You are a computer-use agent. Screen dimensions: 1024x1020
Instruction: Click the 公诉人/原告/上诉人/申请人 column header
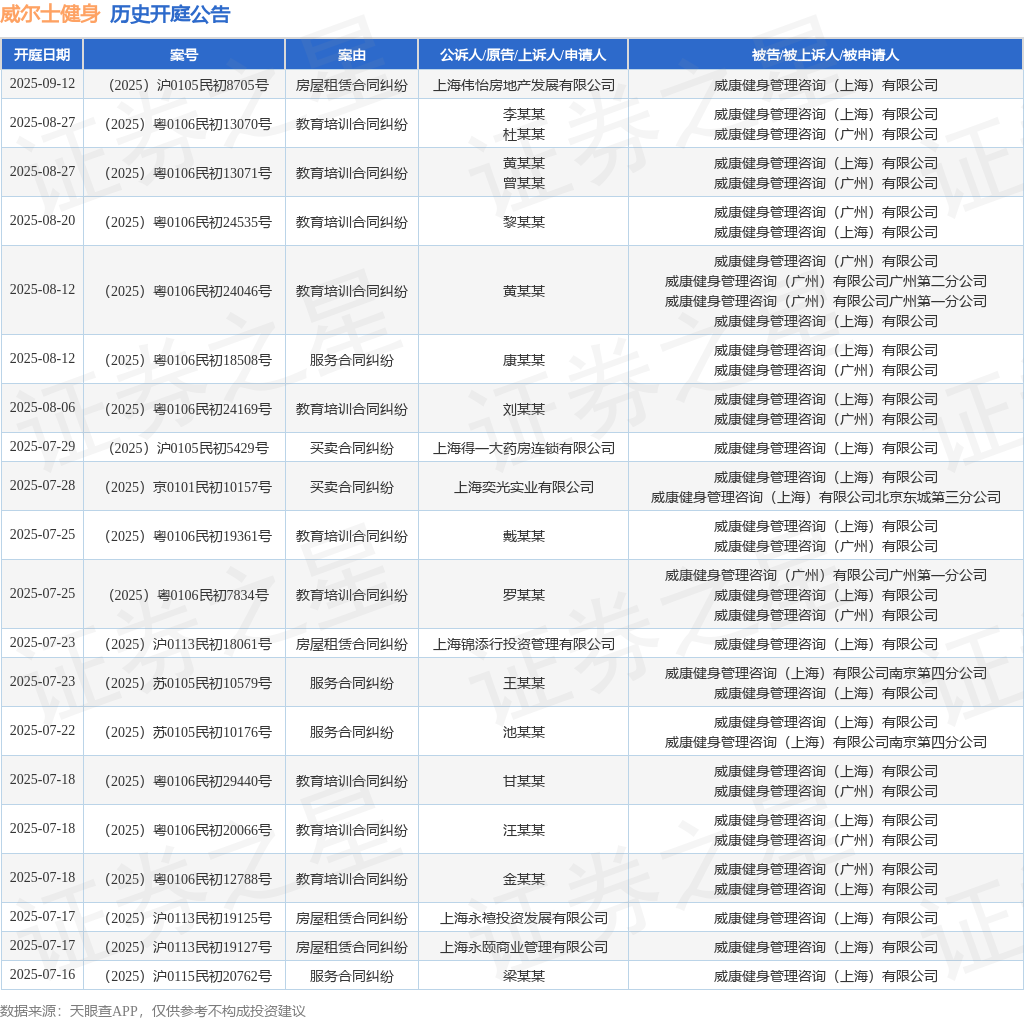(x=523, y=55)
